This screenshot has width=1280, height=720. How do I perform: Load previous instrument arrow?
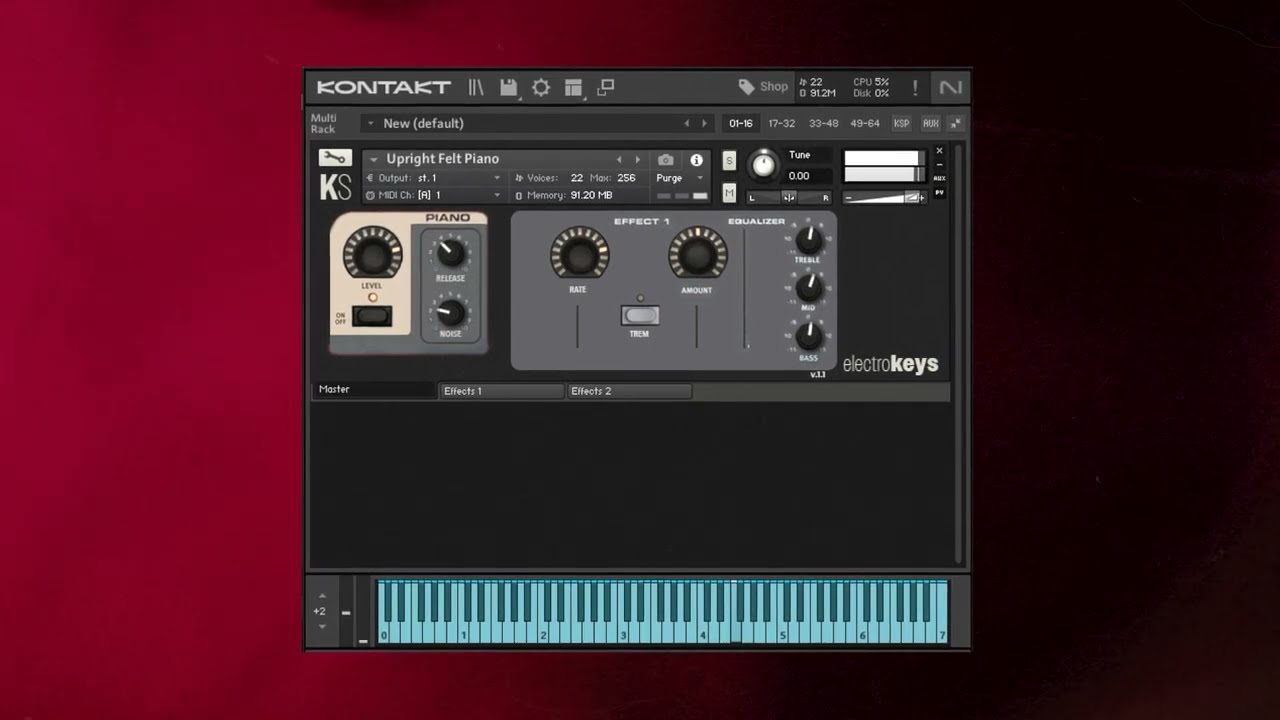(x=619, y=159)
